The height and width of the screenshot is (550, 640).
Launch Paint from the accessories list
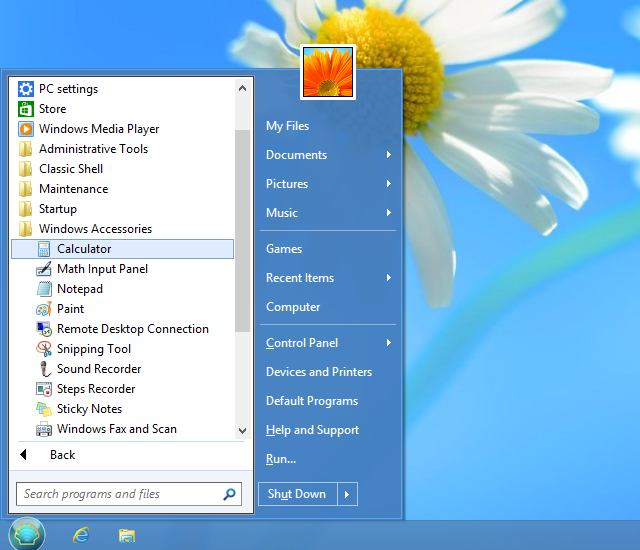click(x=44, y=309)
